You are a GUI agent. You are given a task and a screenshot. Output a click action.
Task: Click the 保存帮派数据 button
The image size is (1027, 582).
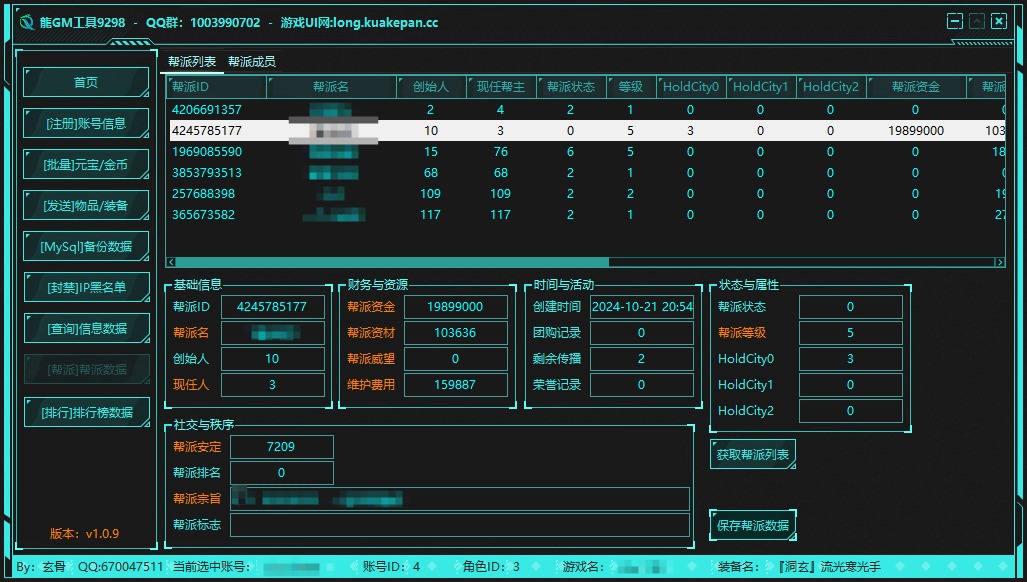pos(753,525)
